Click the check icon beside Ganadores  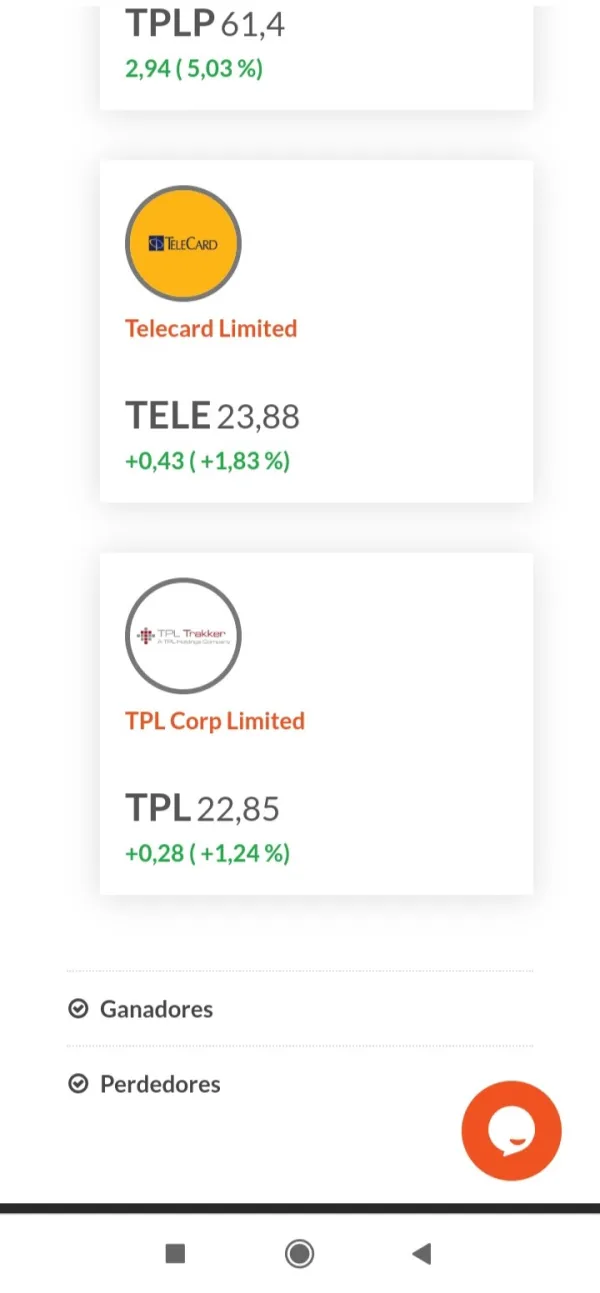78,1009
